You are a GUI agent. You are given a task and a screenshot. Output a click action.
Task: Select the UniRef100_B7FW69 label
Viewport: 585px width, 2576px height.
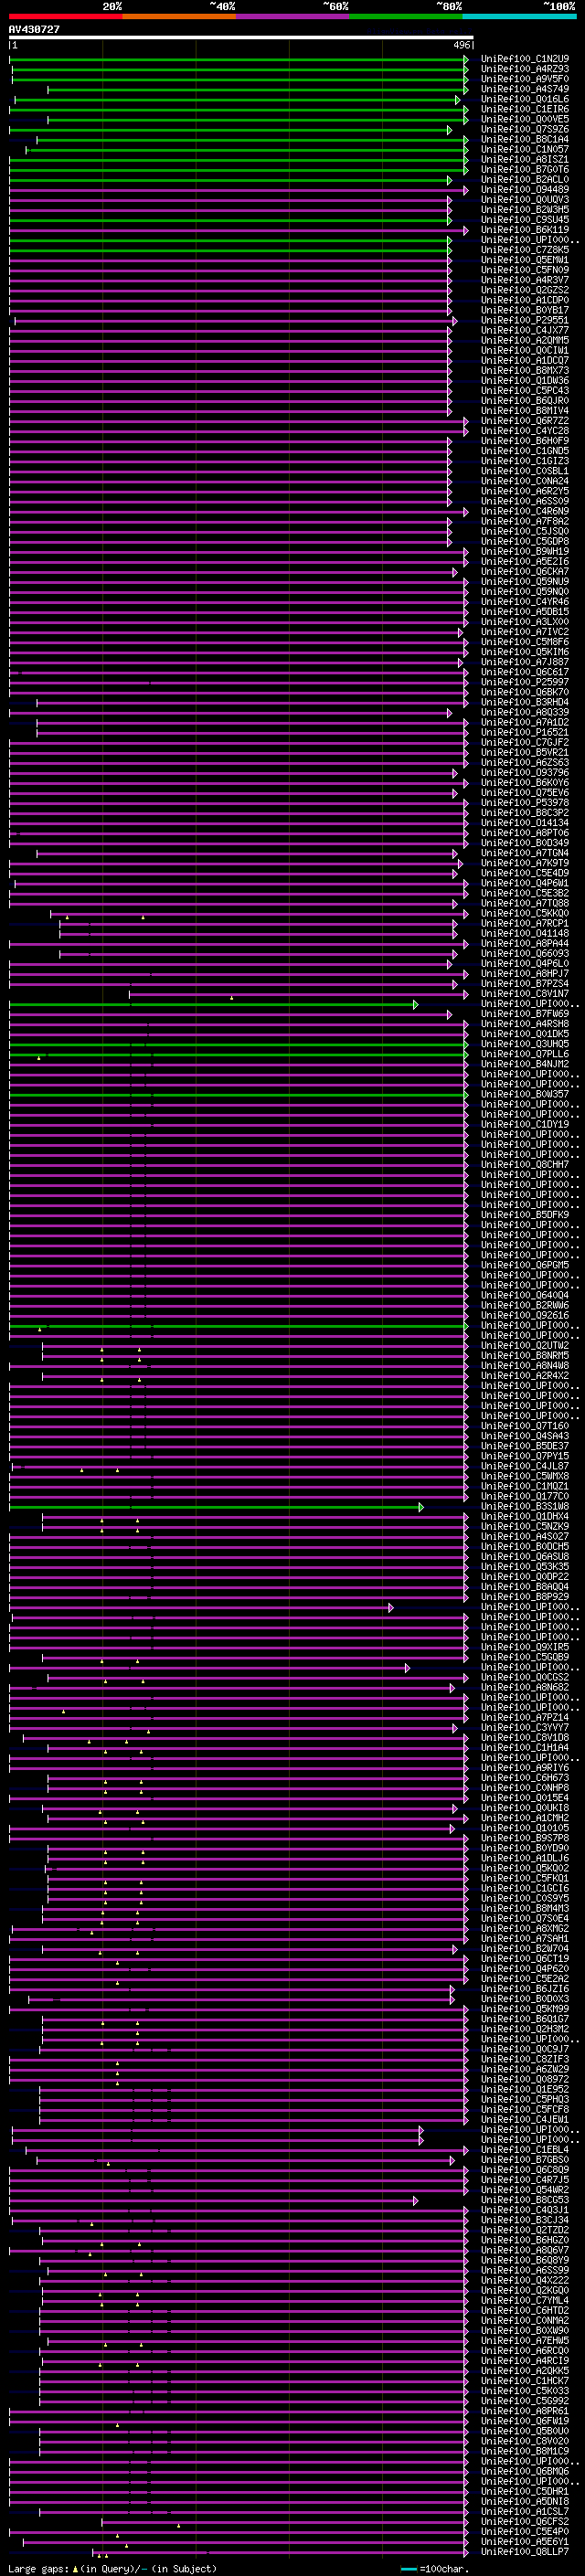coord(525,1014)
